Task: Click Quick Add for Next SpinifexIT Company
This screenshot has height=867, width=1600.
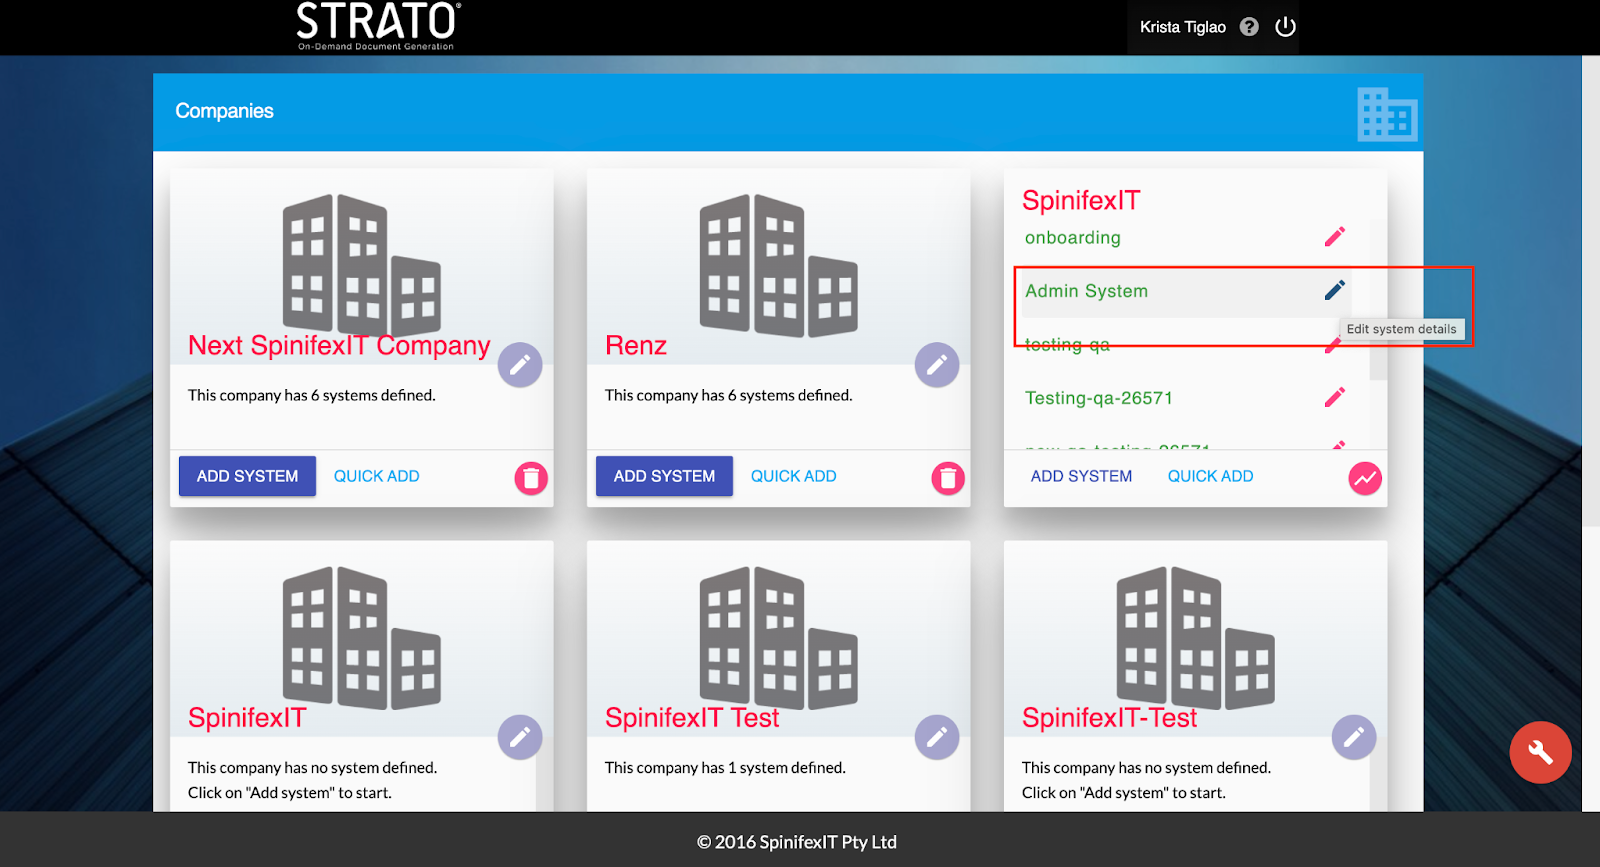Action: pos(376,476)
